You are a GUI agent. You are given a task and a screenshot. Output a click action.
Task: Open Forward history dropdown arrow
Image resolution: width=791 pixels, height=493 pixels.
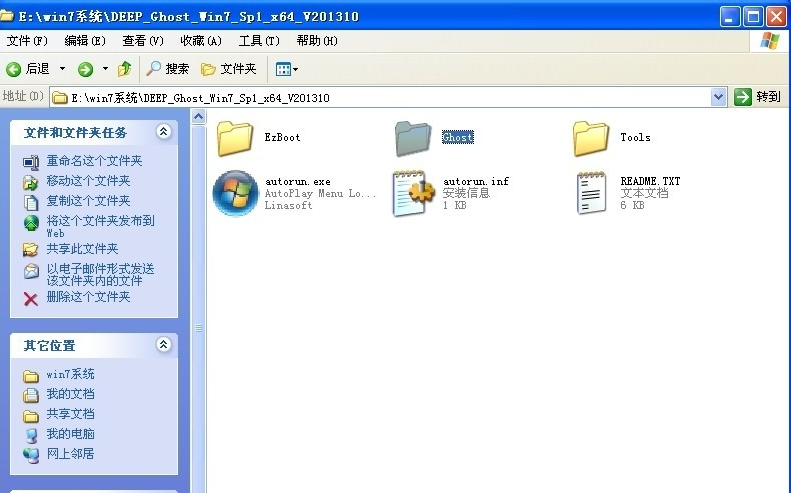pos(105,69)
